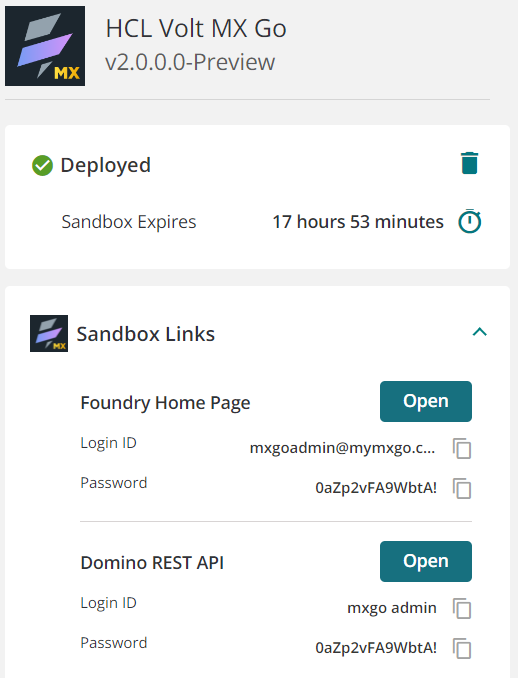The height and width of the screenshot is (678, 518).
Task: Click the Sandbox Links heading
Action: click(146, 334)
